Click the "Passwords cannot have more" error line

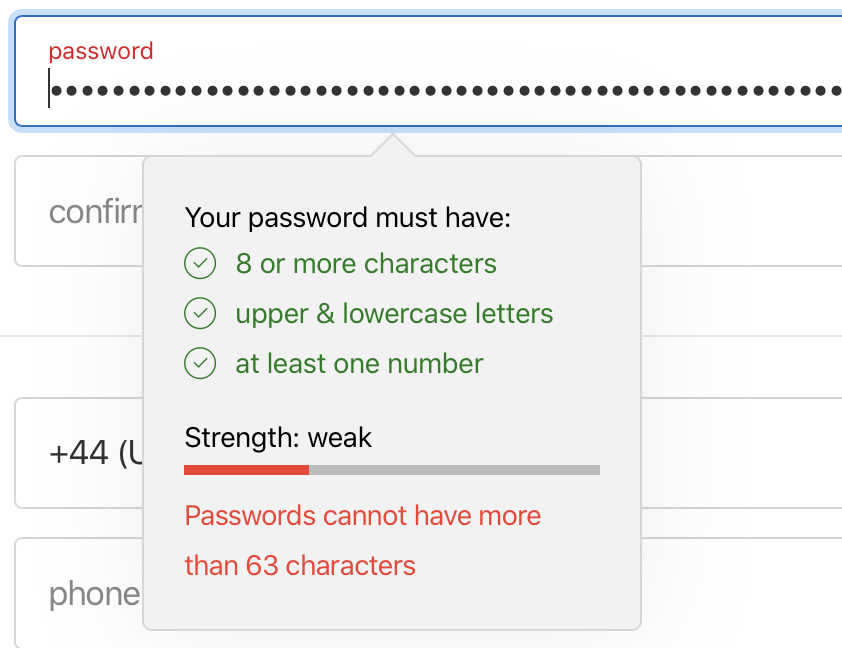pyautogui.click(x=363, y=516)
